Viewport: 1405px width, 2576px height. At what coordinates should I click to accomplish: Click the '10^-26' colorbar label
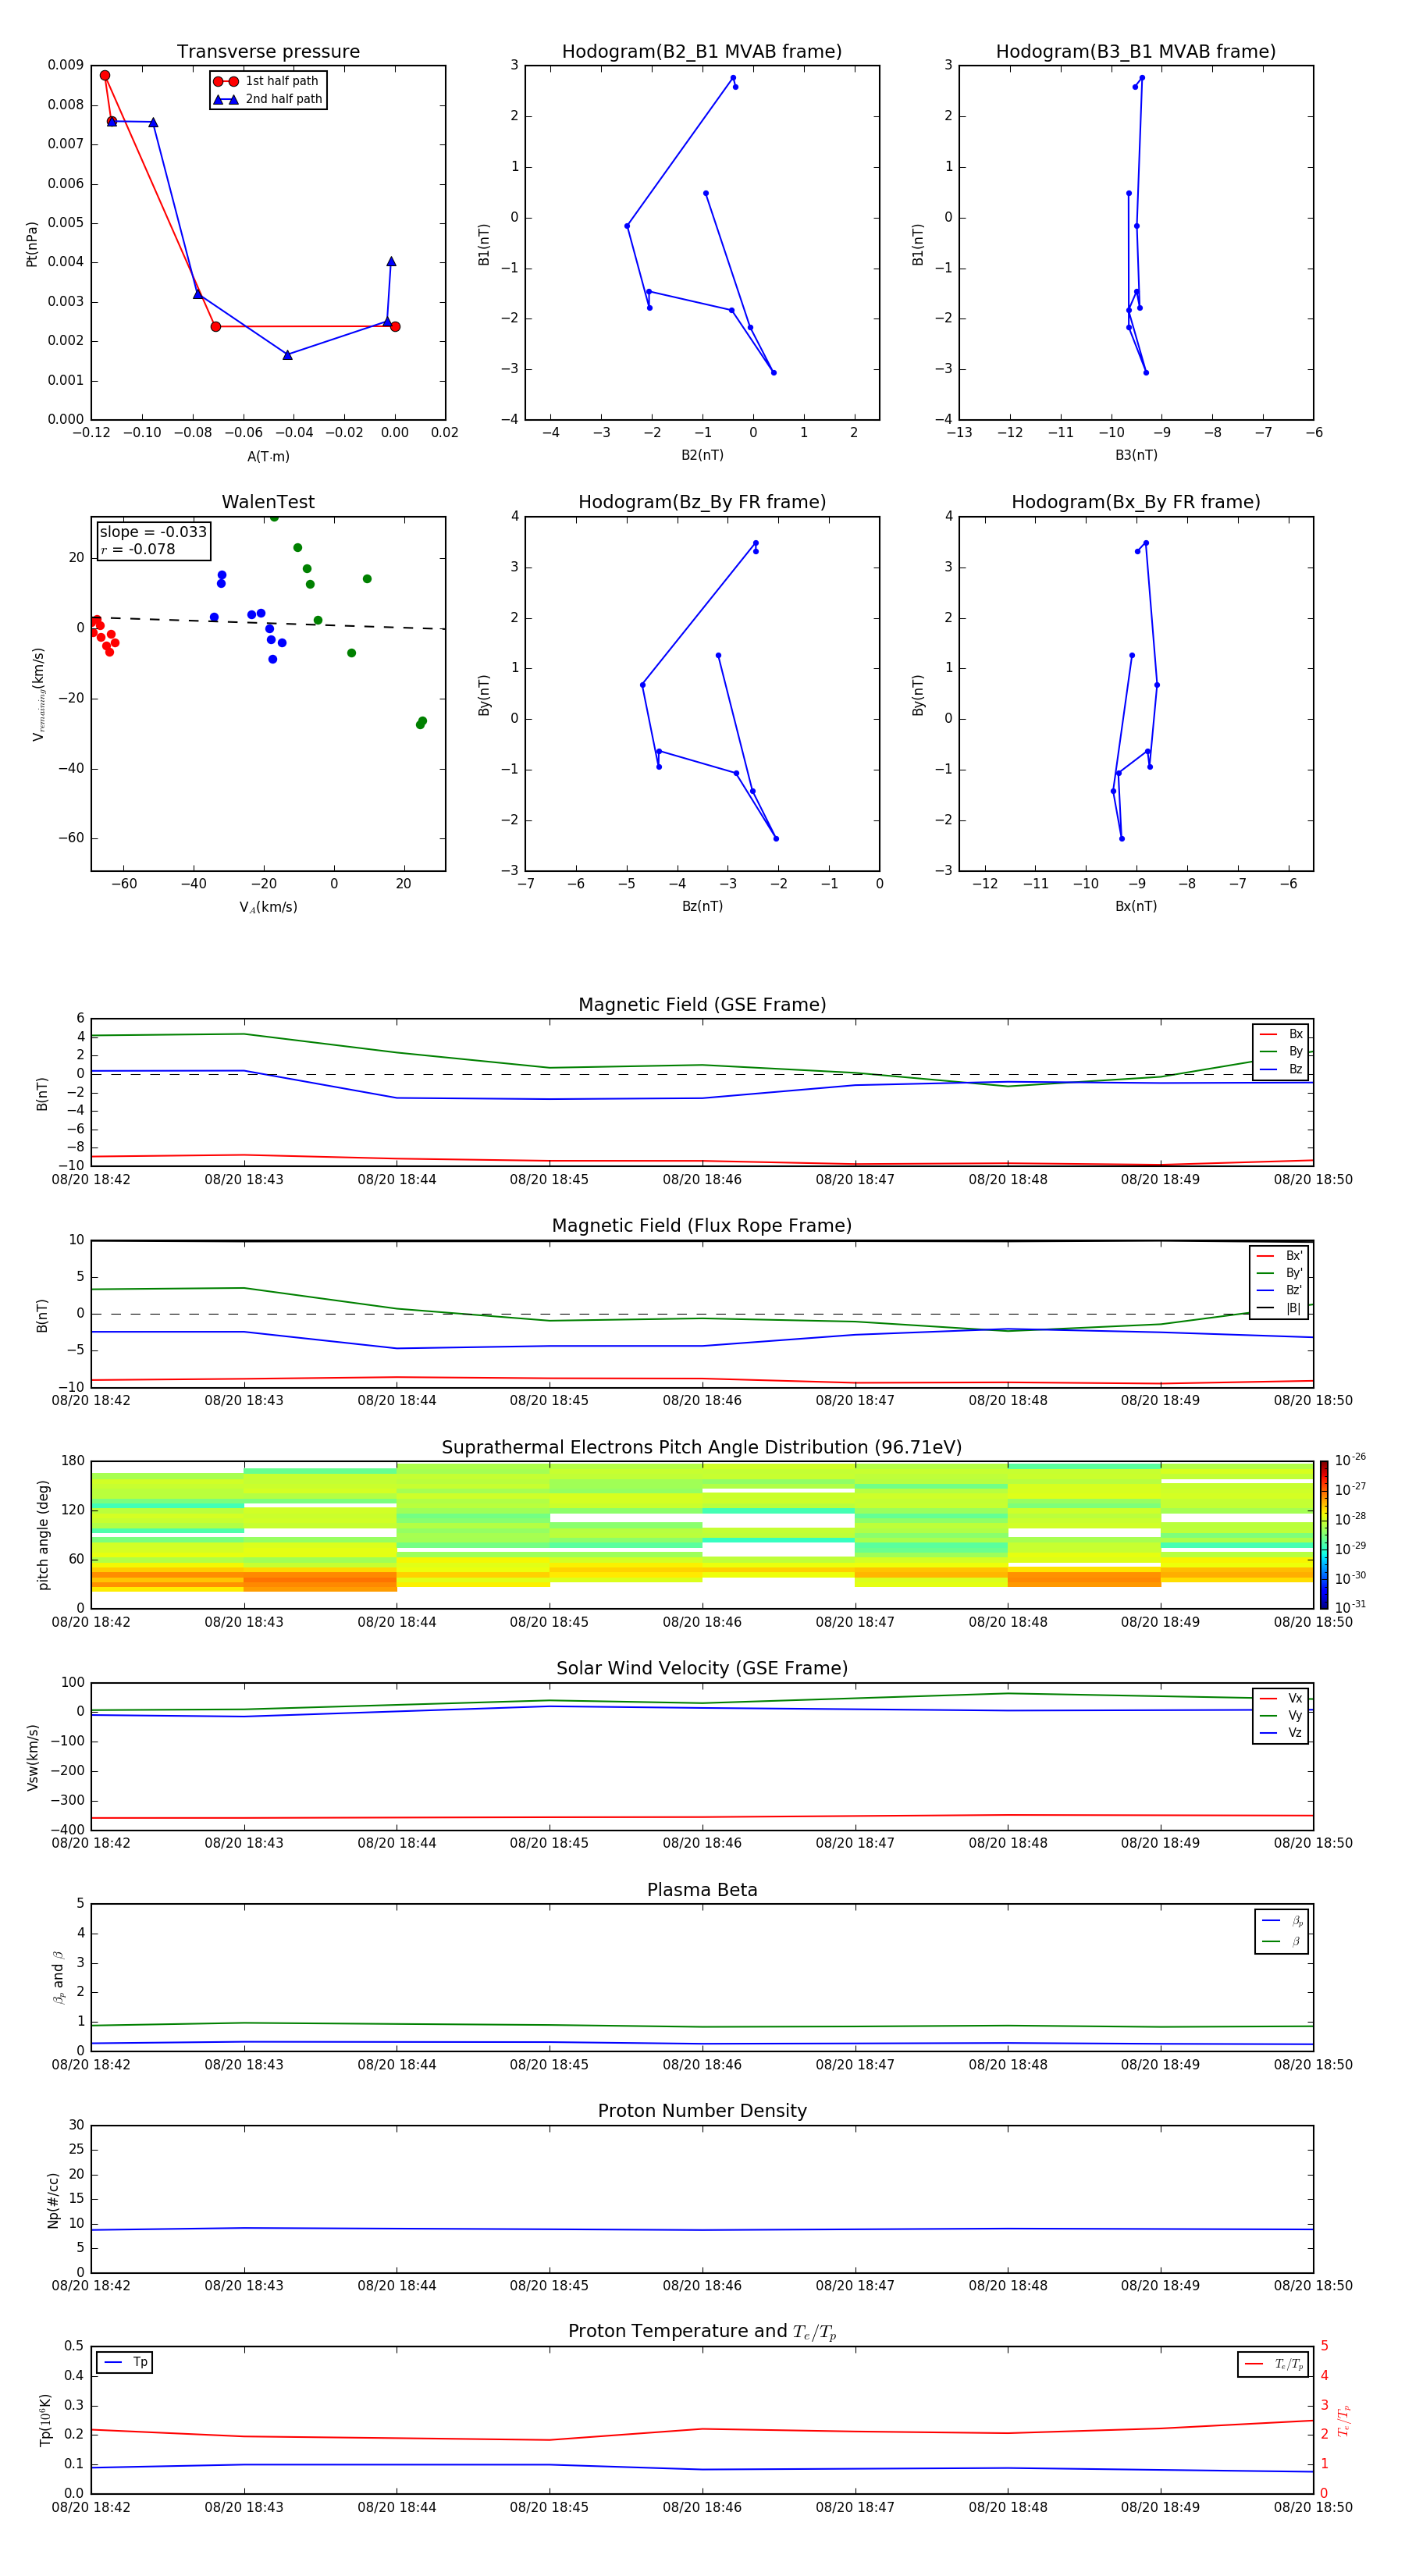point(1350,1460)
